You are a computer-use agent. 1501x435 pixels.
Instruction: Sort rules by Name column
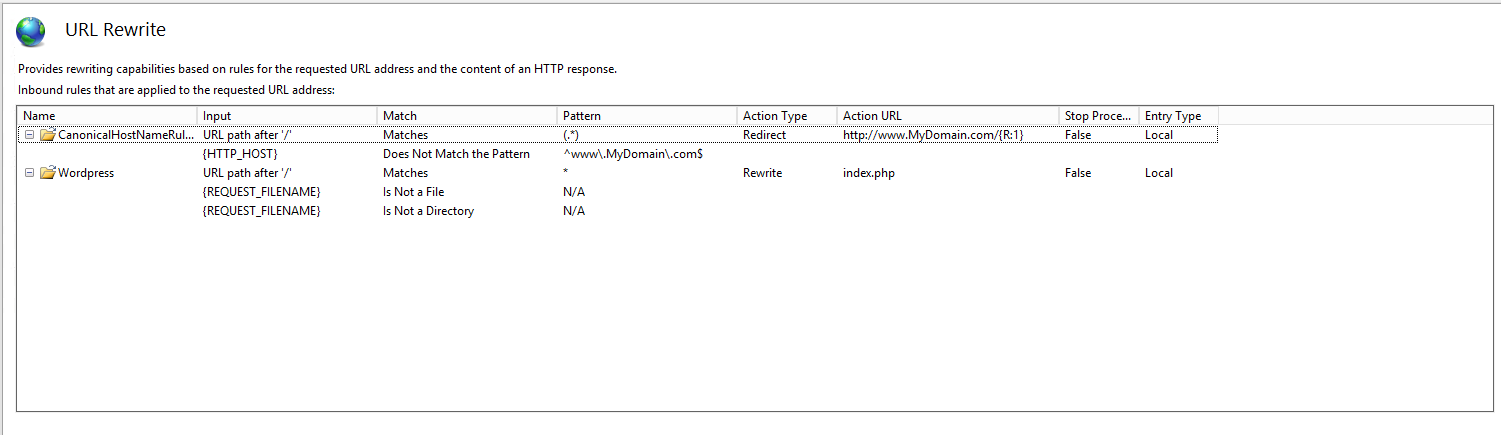pyautogui.click(x=107, y=116)
